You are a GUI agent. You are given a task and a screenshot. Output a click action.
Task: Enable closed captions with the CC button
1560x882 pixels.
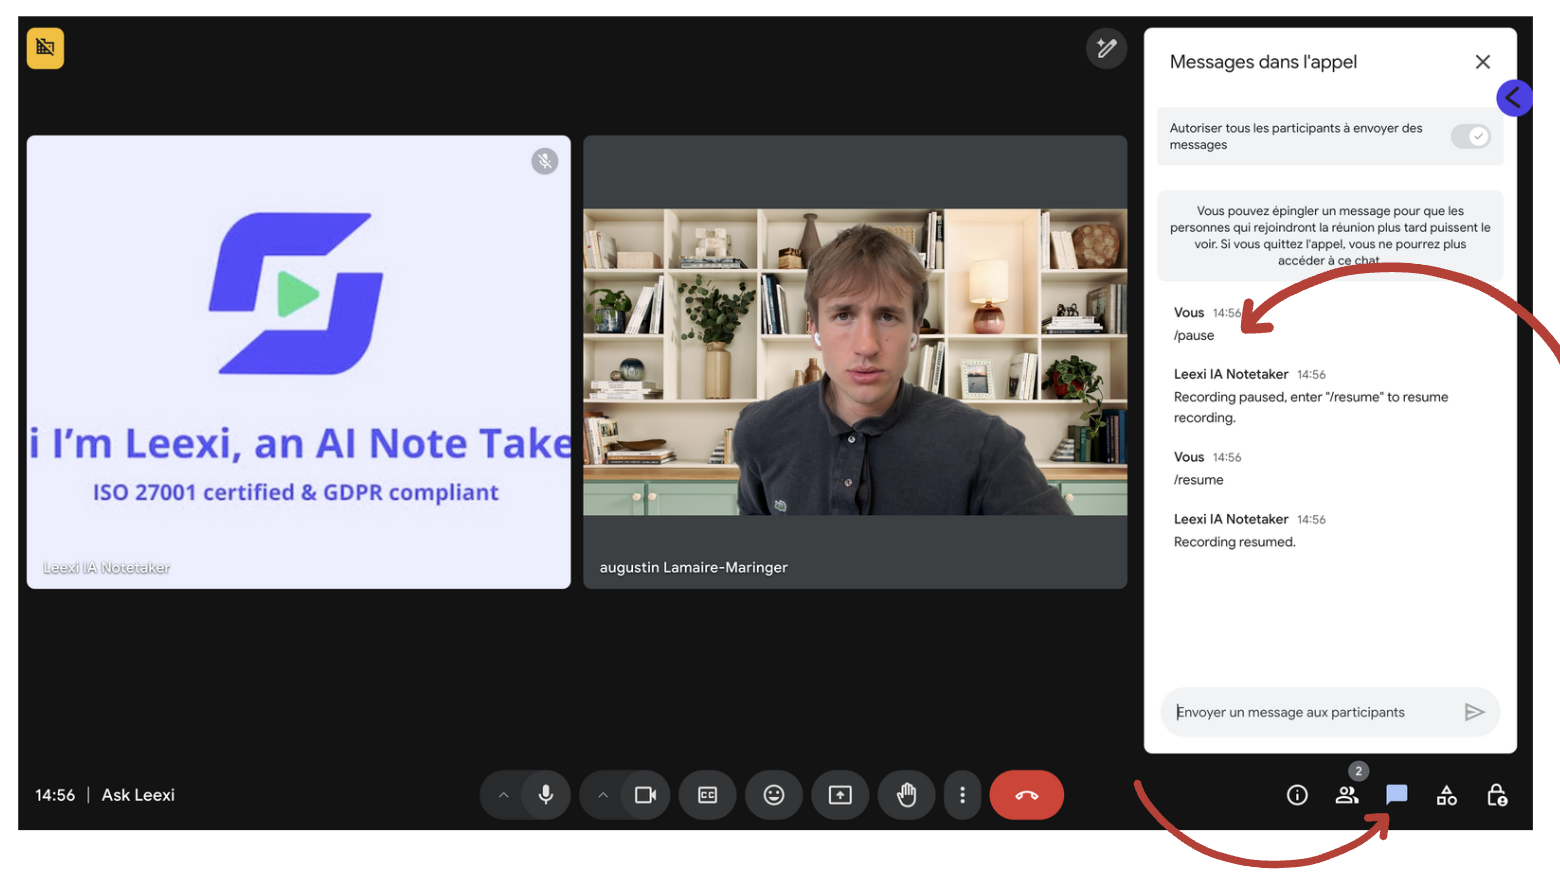click(708, 795)
